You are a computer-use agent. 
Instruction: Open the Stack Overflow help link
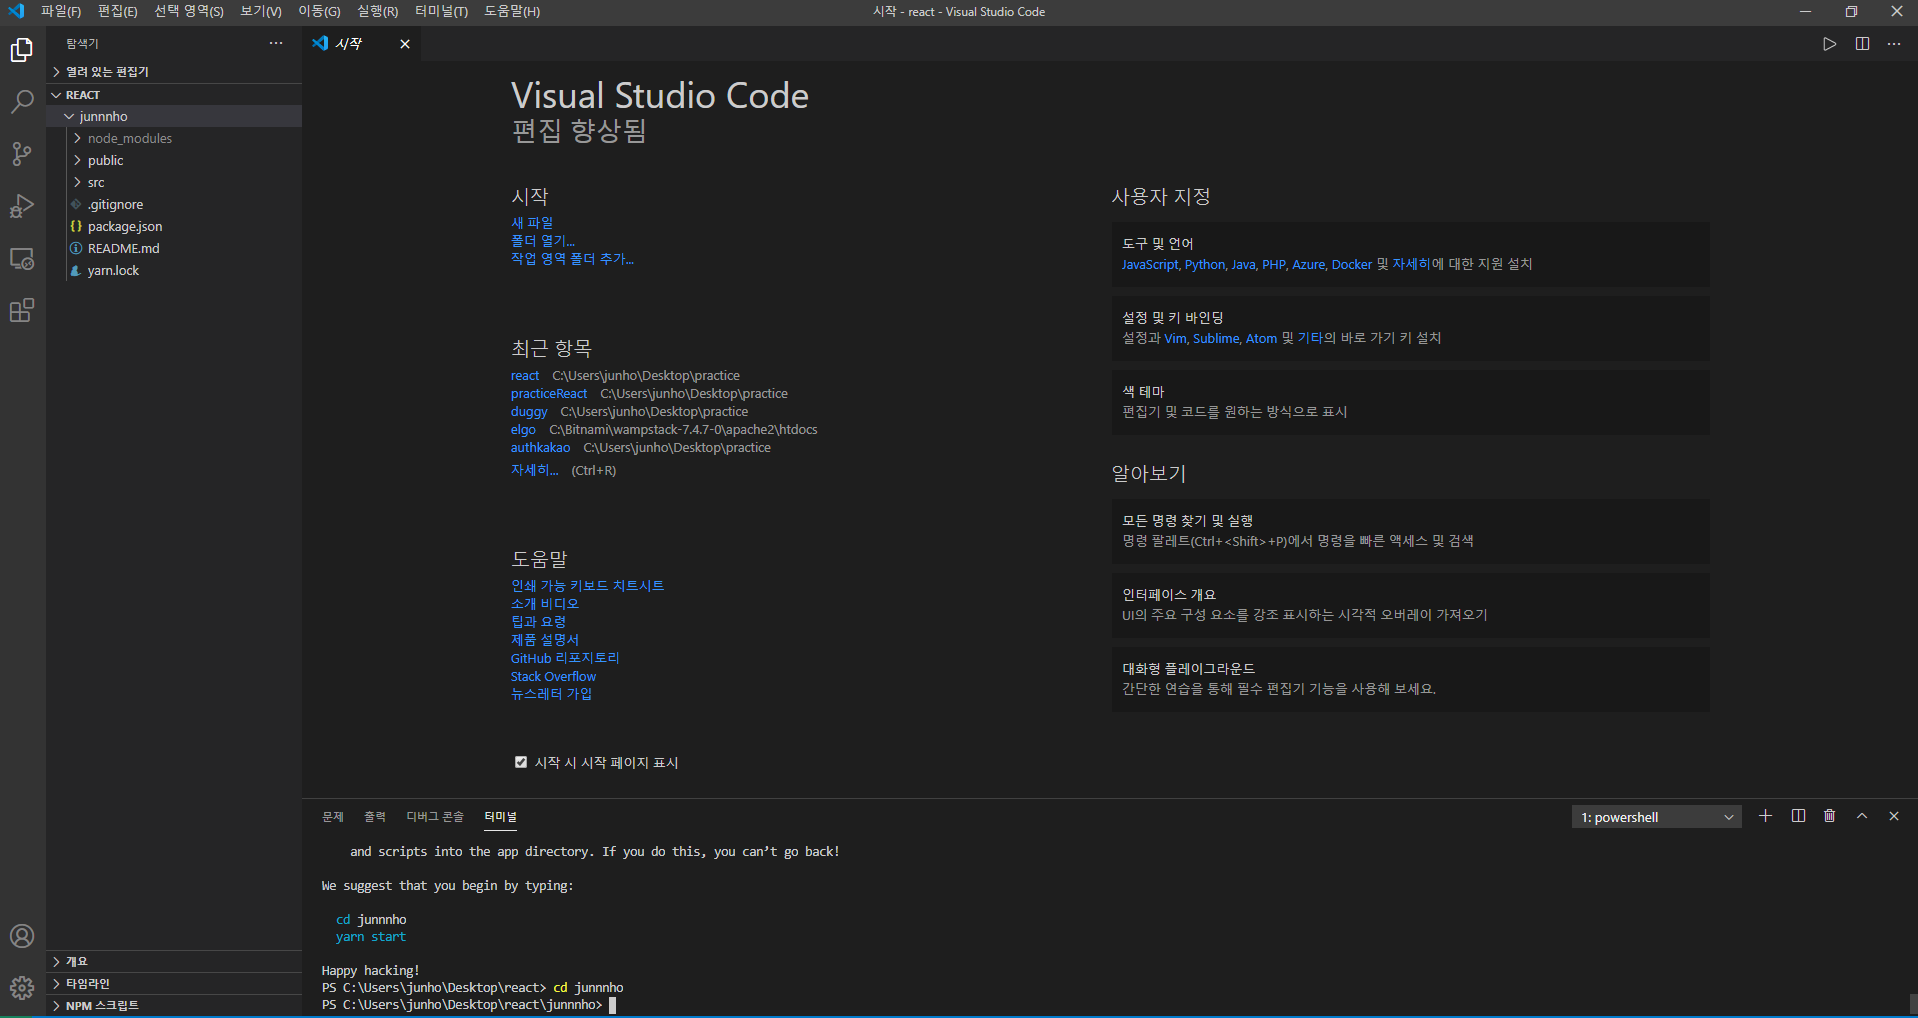coord(553,677)
